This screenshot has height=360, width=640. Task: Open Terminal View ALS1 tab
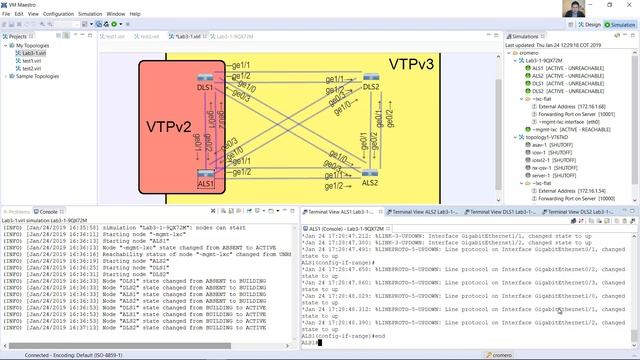click(341, 212)
